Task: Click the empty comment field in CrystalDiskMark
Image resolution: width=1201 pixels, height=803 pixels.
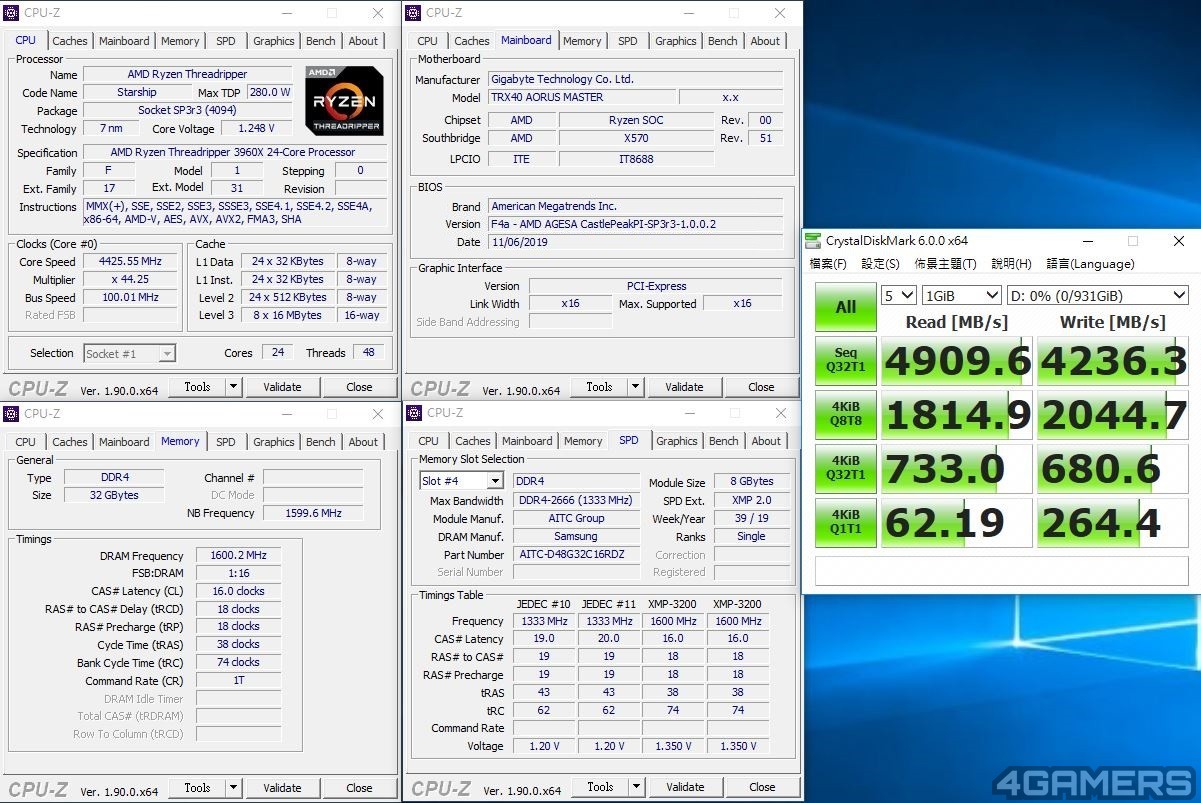Action: click(x=1001, y=571)
